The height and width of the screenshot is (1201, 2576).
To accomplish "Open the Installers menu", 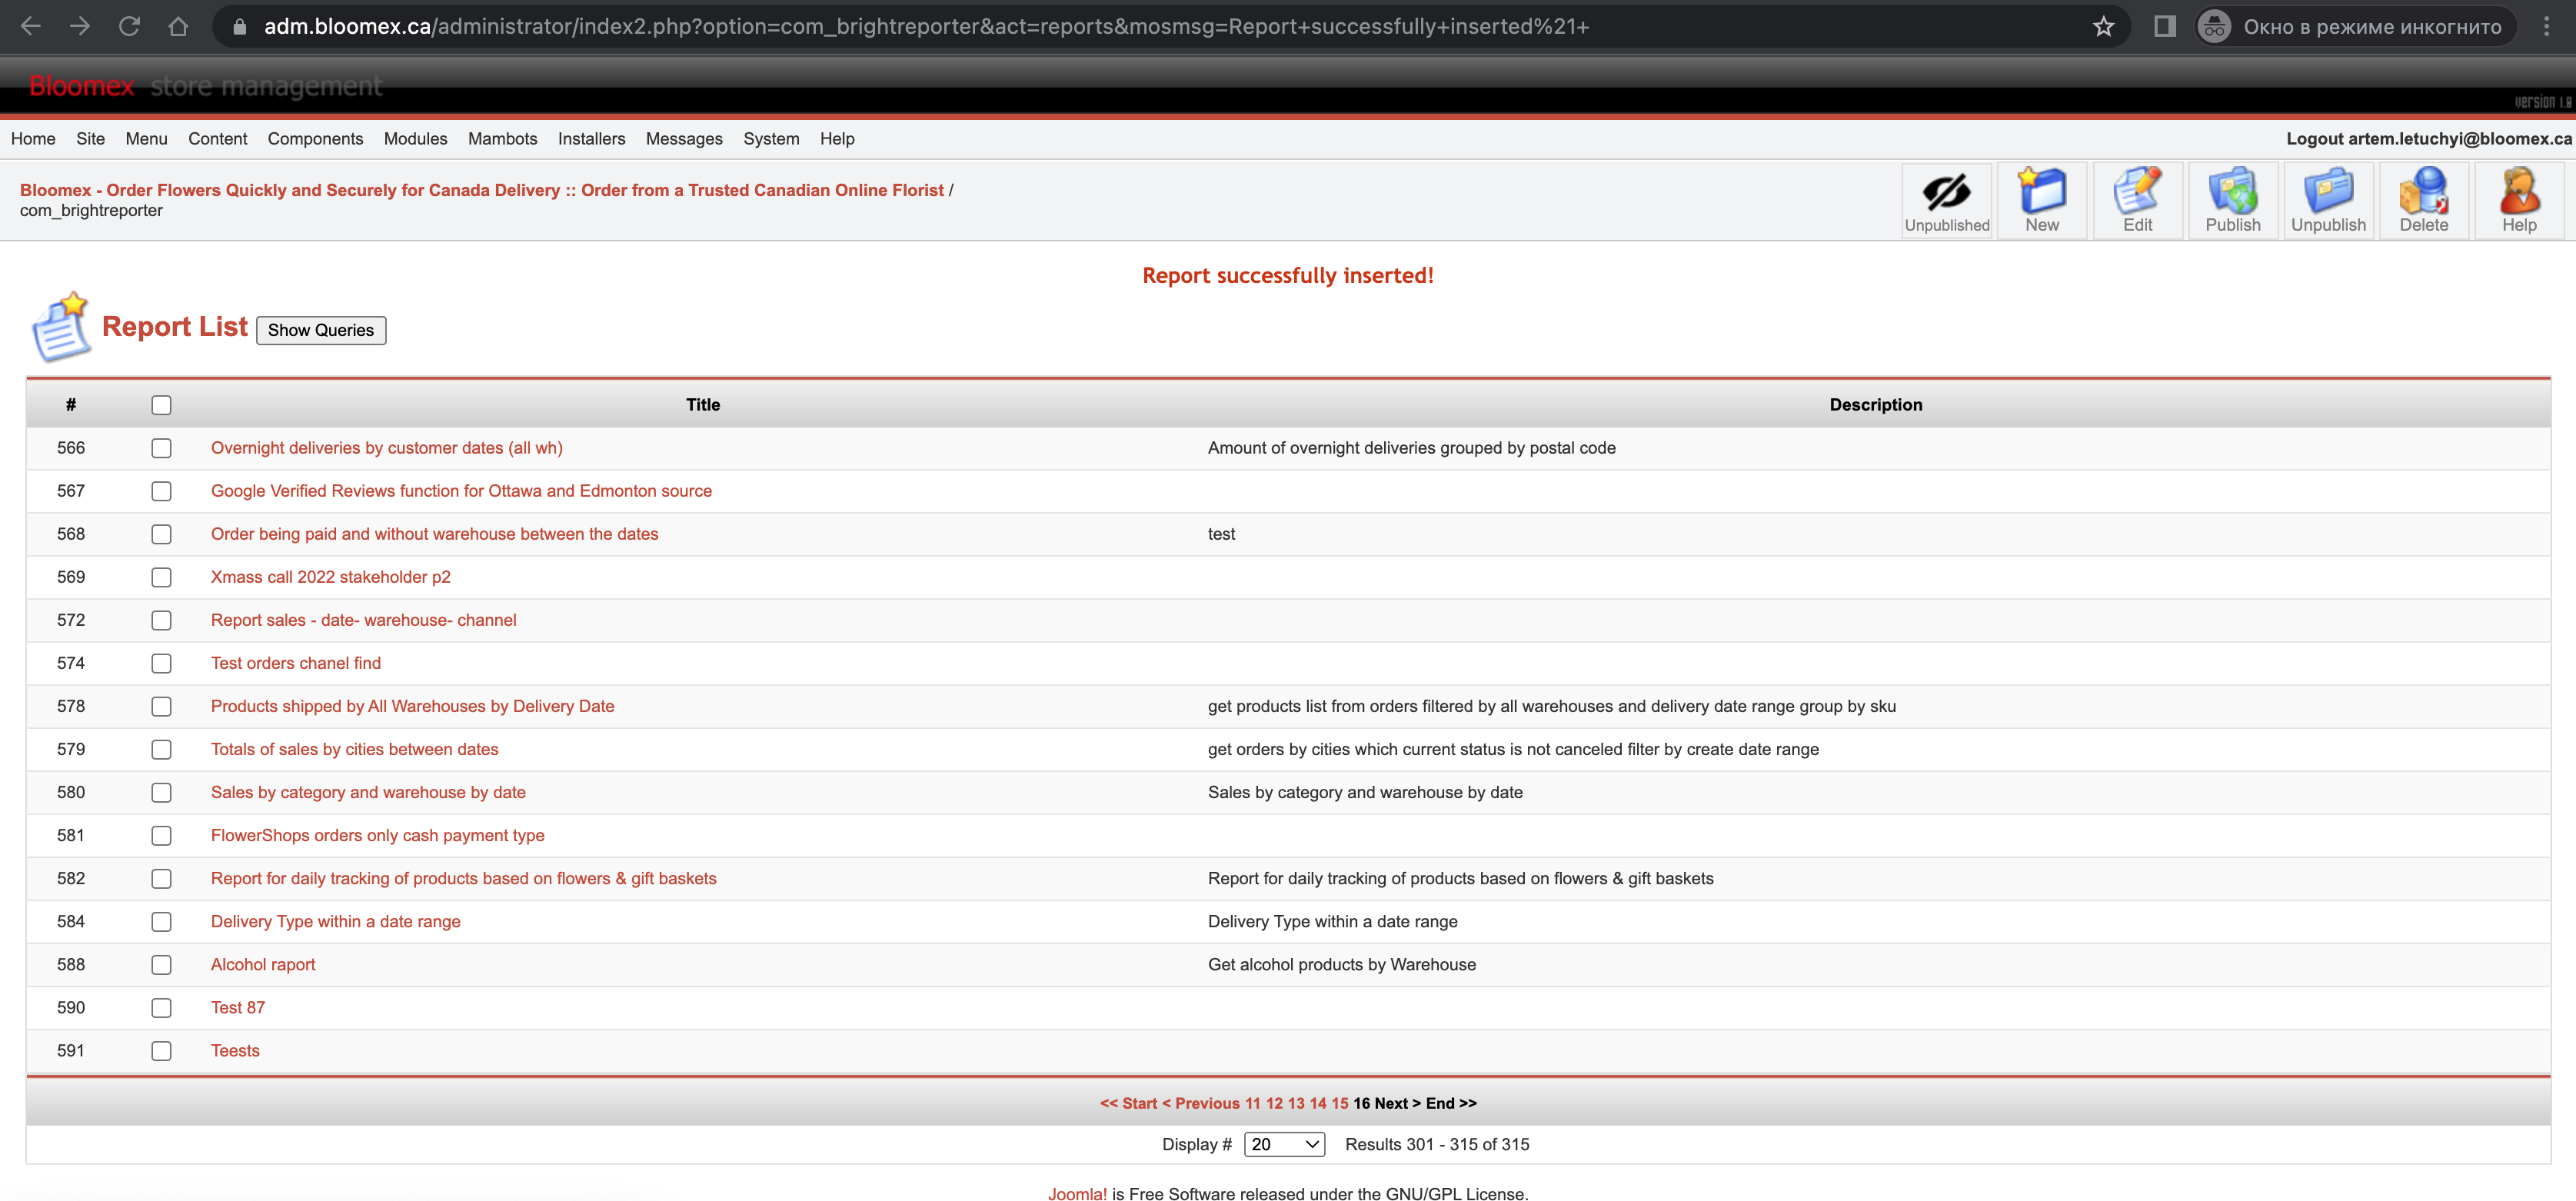I will [x=591, y=139].
